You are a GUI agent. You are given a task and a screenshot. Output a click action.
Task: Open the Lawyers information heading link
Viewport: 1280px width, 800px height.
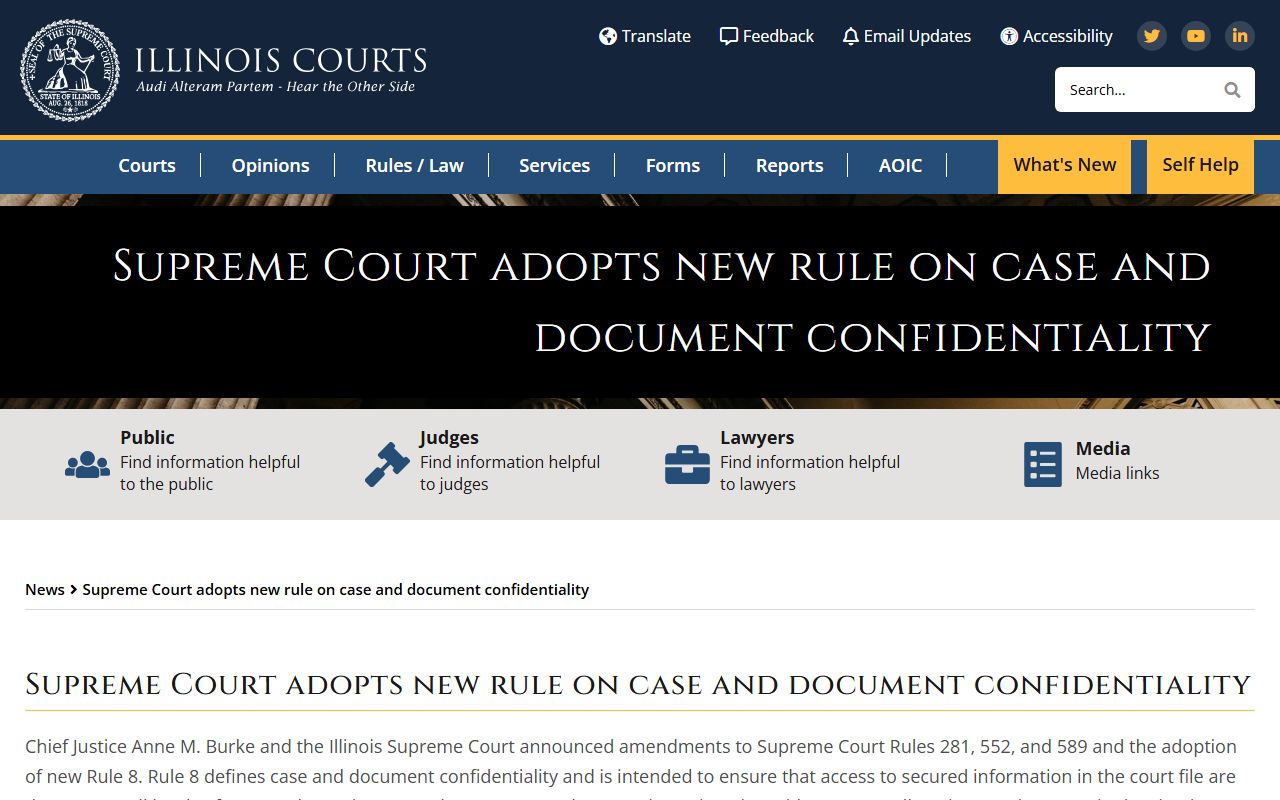pos(757,437)
